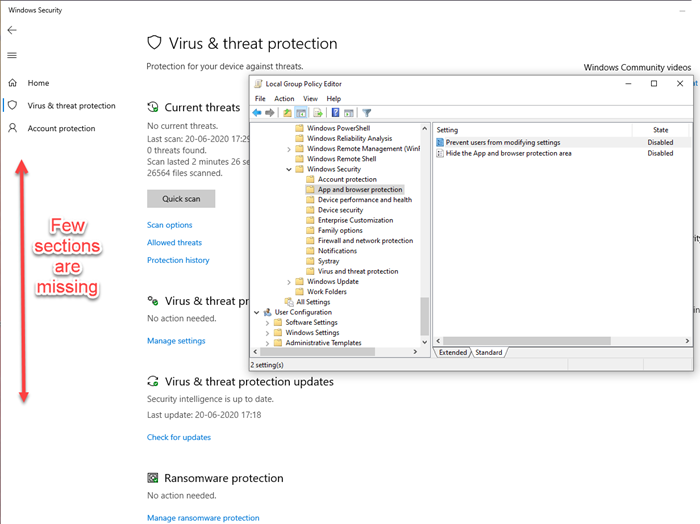700x524 pixels.
Task: Collapse the User Configuration node
Action: (257, 312)
